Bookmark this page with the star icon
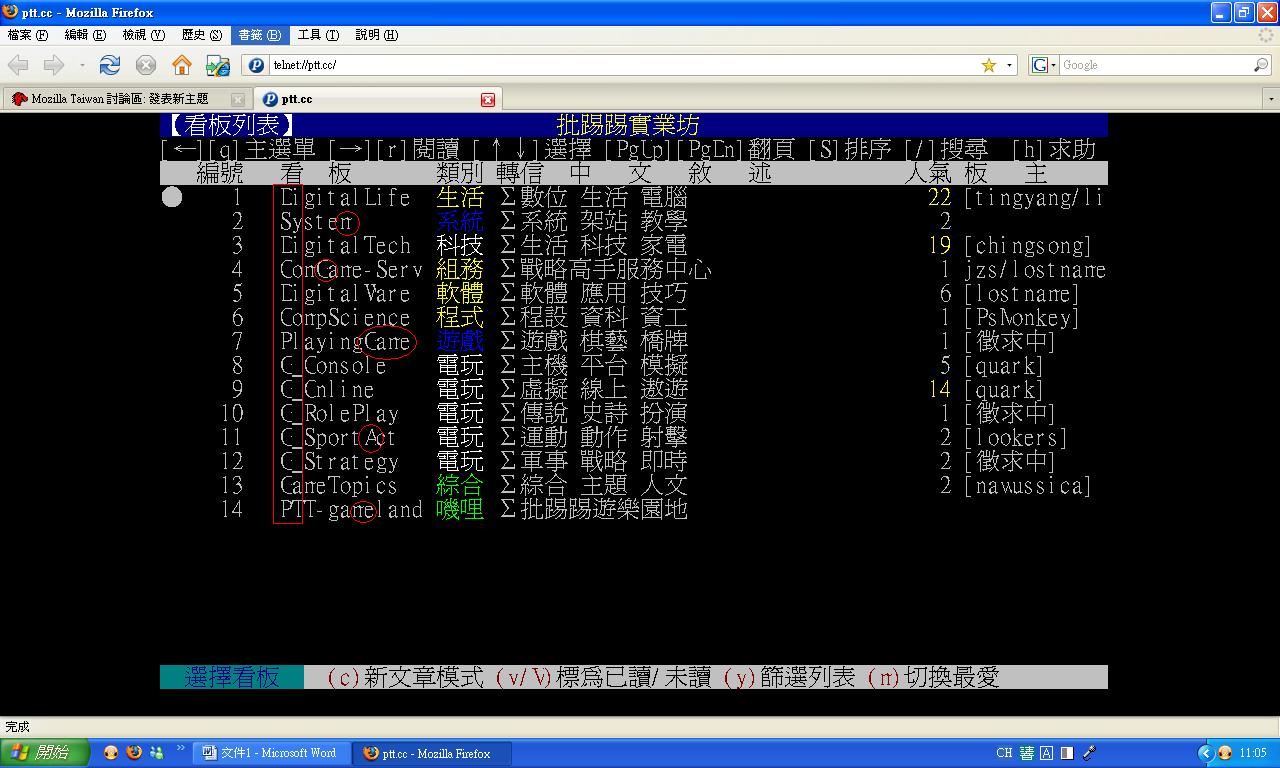 click(x=988, y=65)
